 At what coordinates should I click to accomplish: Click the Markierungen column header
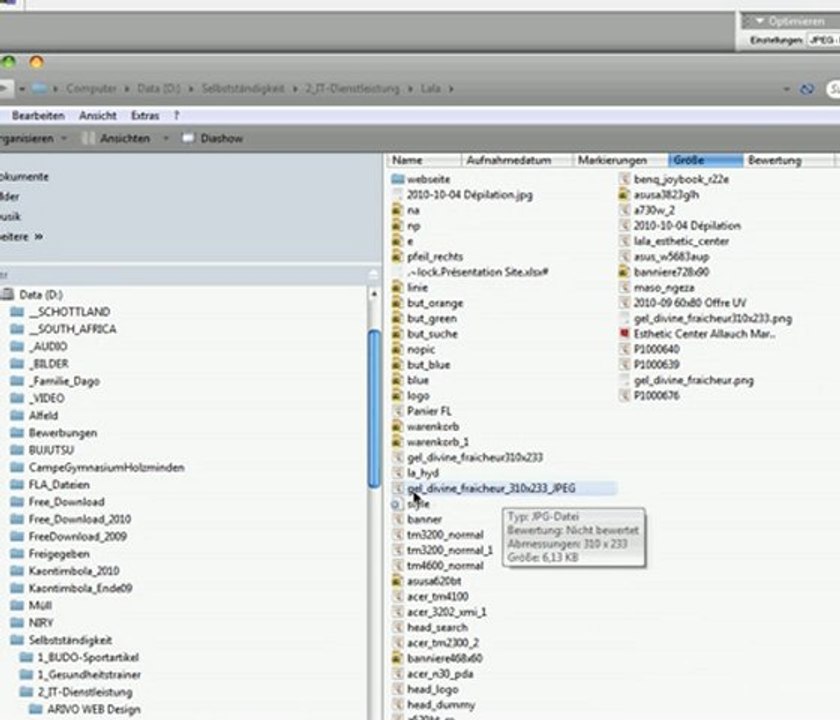620,160
